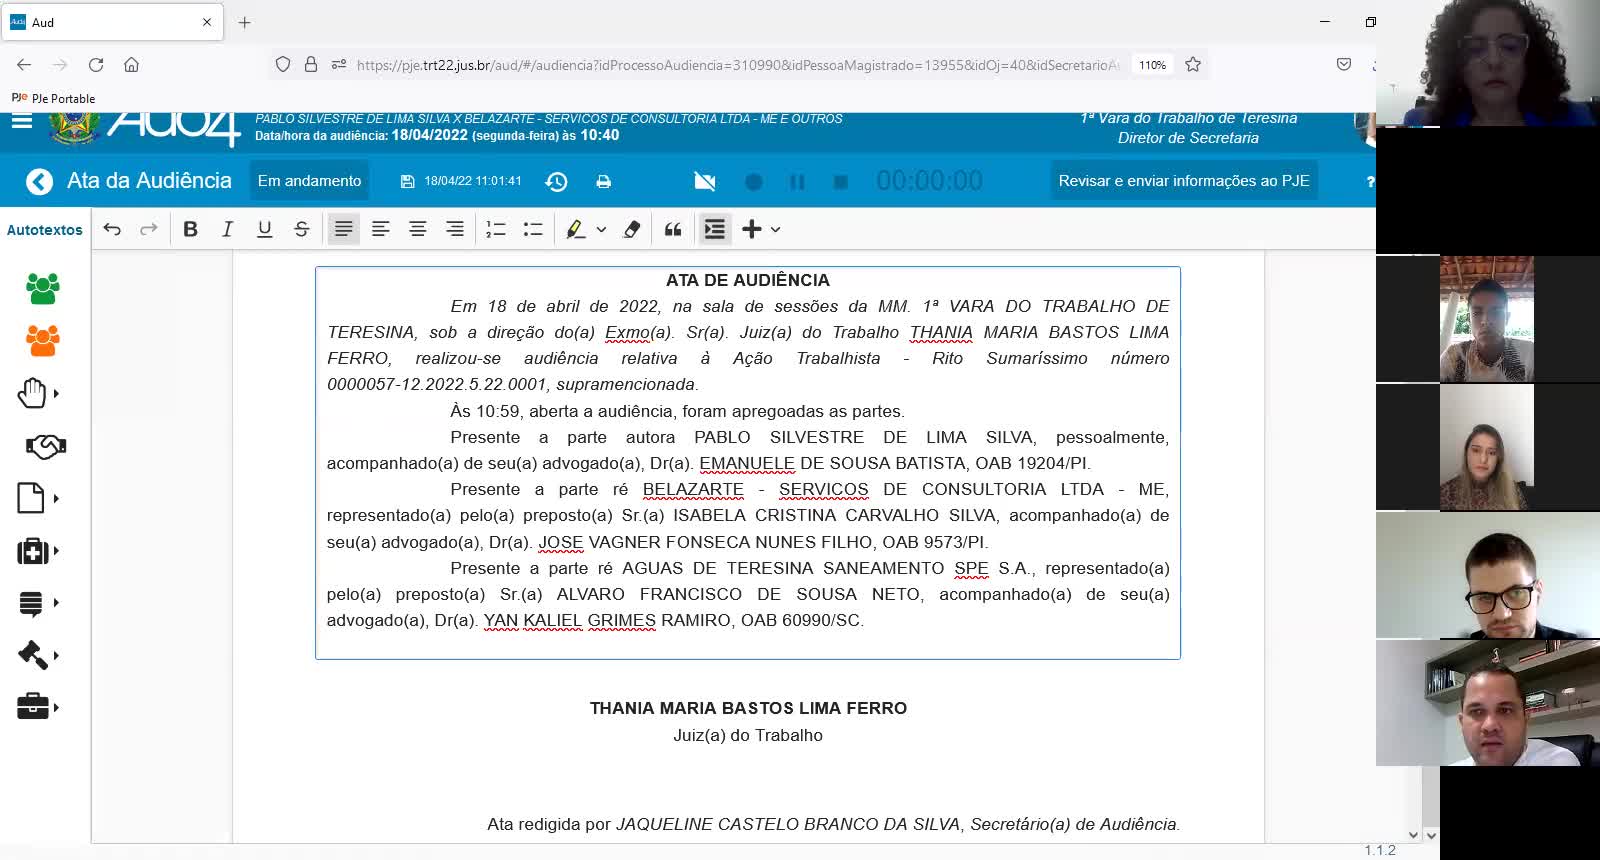Print the ata with the printer icon

coord(604,181)
